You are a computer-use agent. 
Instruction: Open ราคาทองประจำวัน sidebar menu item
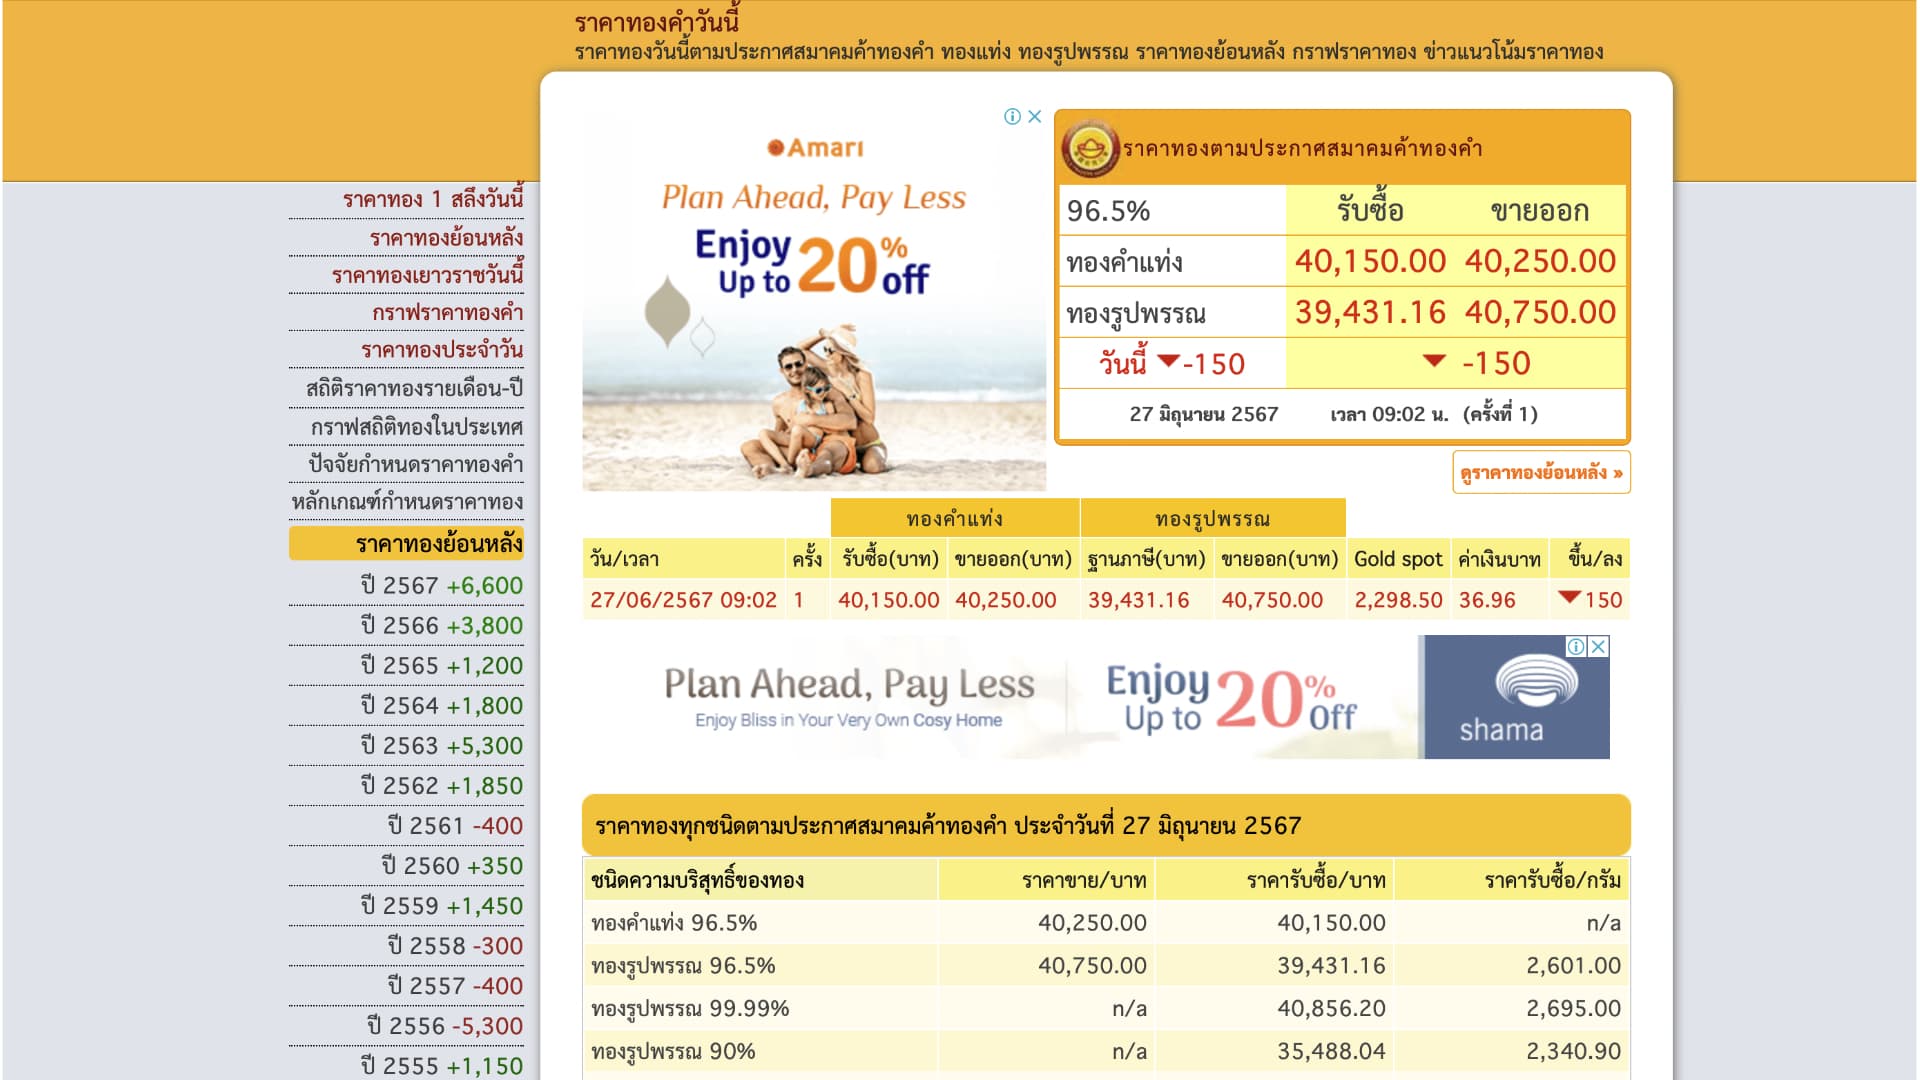click(x=441, y=350)
